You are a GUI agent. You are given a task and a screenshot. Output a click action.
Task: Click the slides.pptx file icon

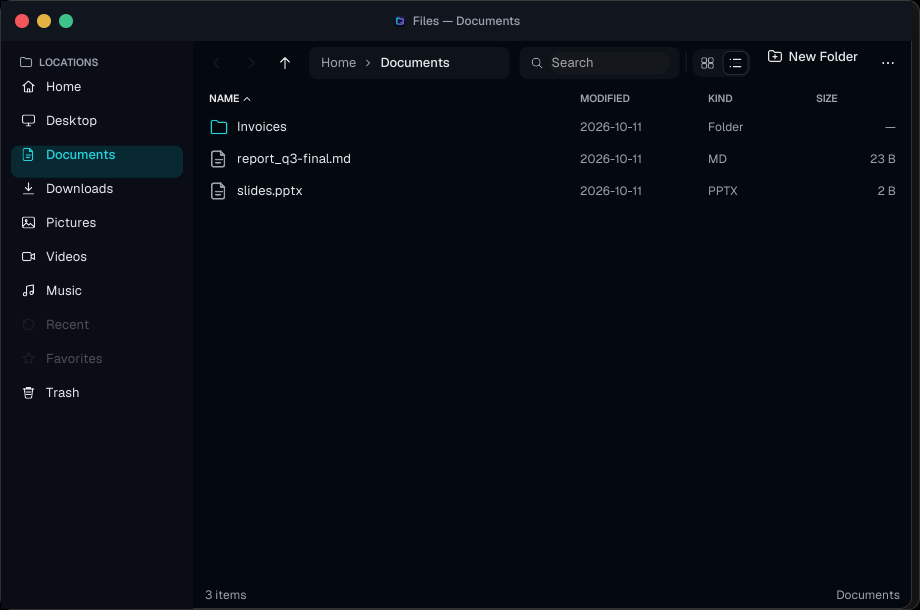(218, 191)
